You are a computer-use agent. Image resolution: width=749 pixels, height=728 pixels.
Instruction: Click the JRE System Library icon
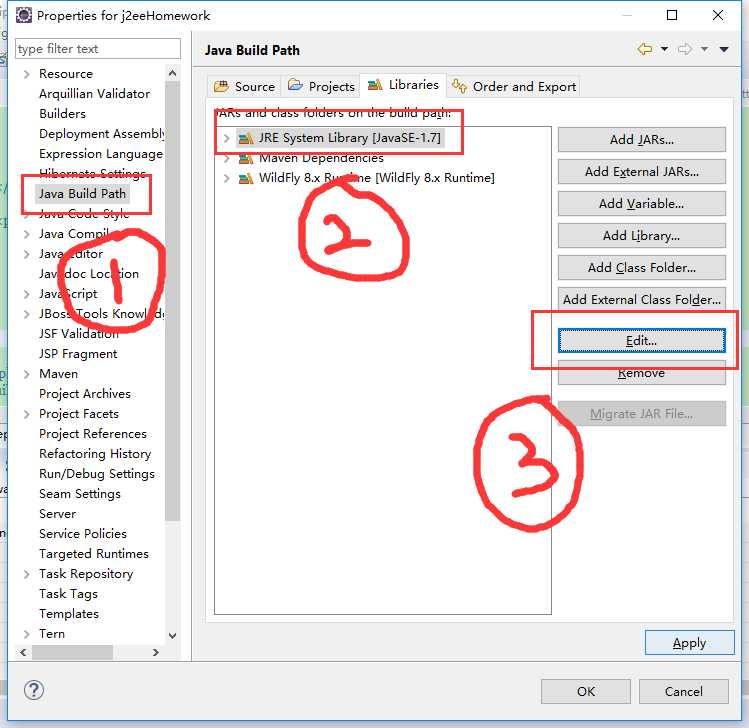click(x=246, y=139)
